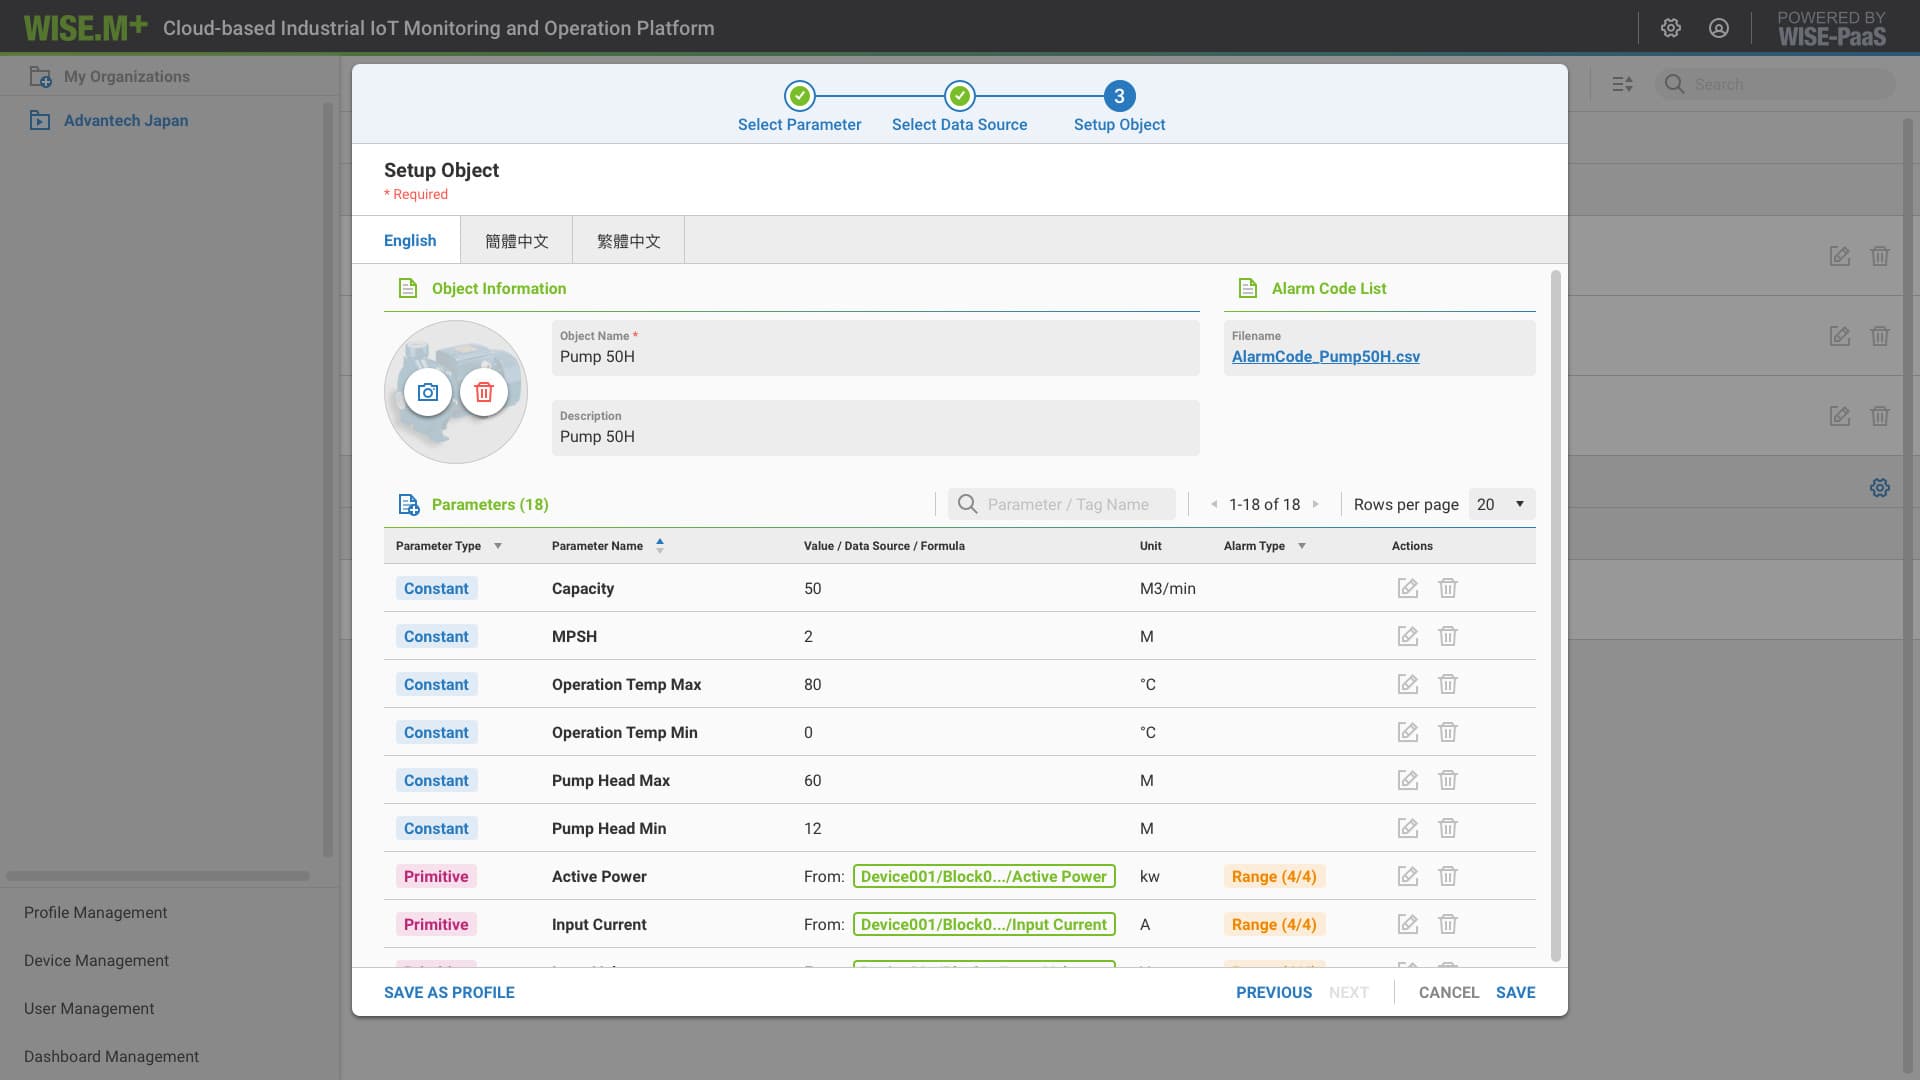
Task: Delete the MPSH parameter row
Action: [1447, 636]
